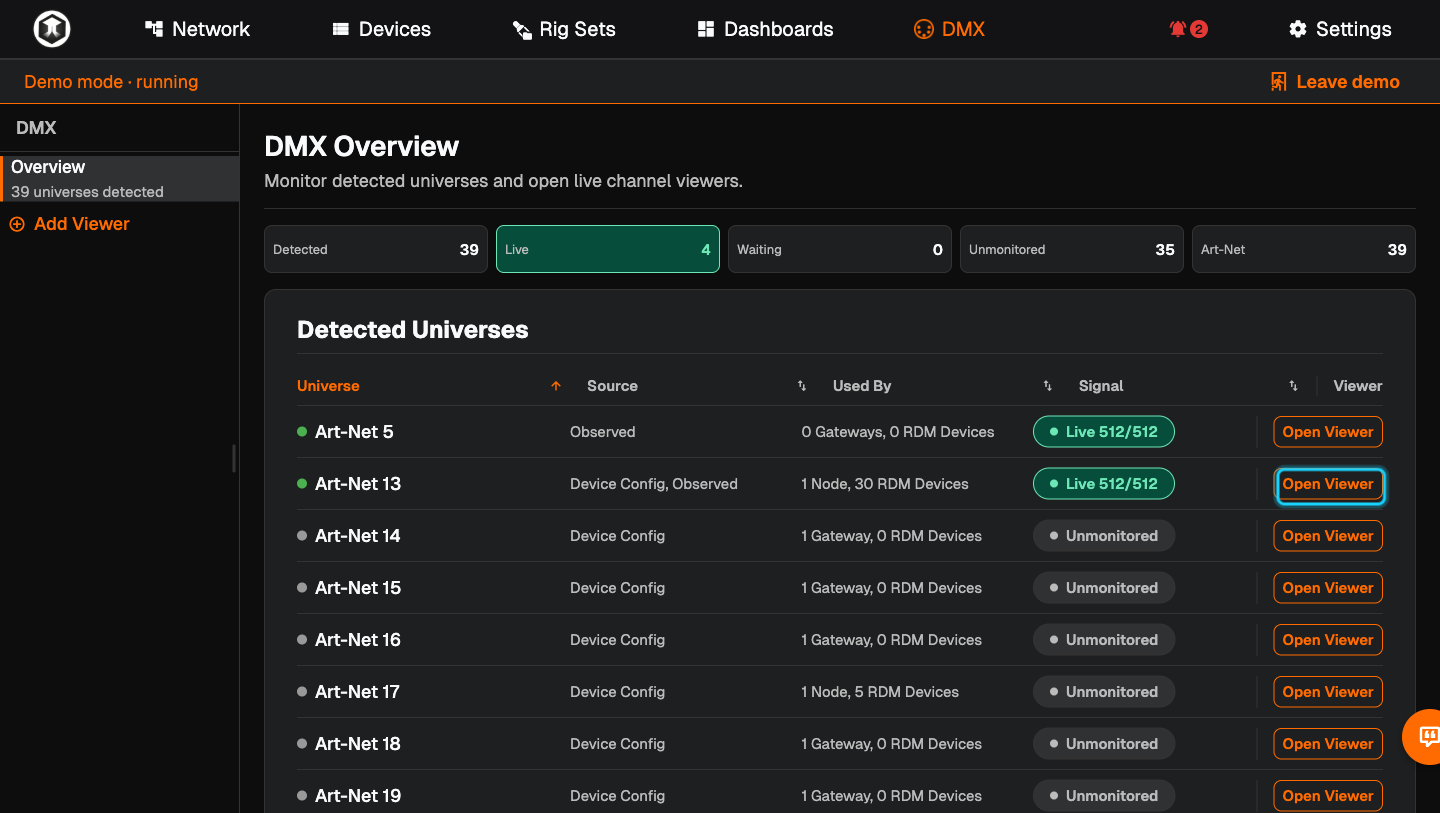The width and height of the screenshot is (1440, 813).
Task: Open Viewer for Art-Net 17
Action: tap(1328, 692)
